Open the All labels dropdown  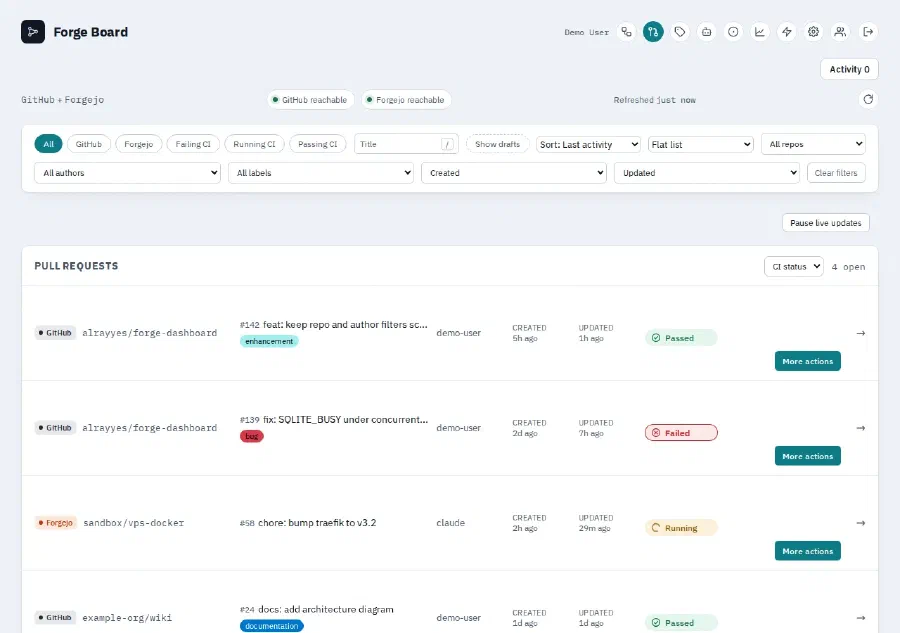321,173
